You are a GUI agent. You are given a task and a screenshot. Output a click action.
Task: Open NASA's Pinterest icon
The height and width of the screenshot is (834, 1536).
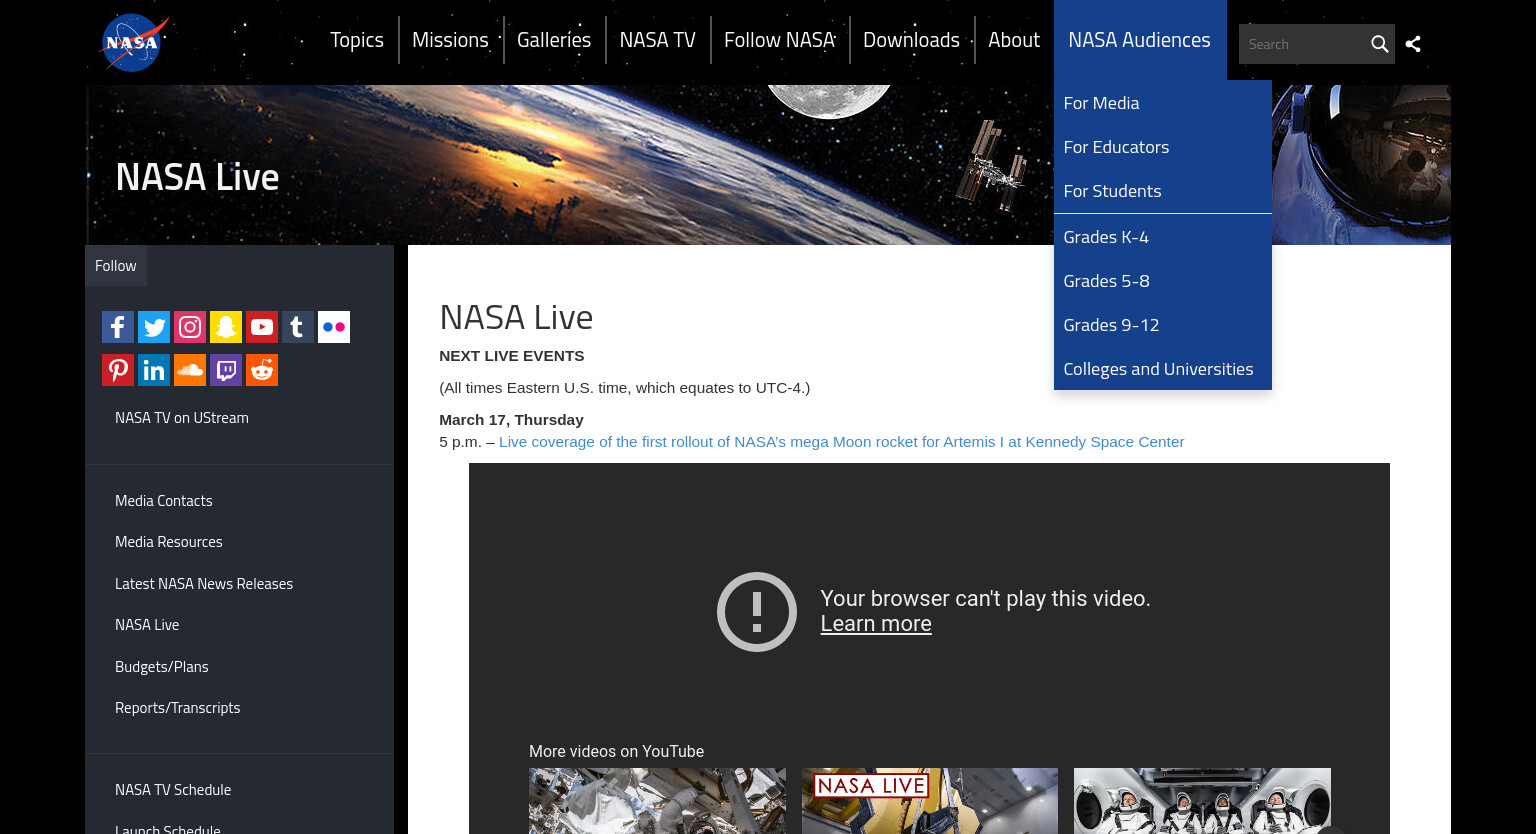(x=118, y=370)
